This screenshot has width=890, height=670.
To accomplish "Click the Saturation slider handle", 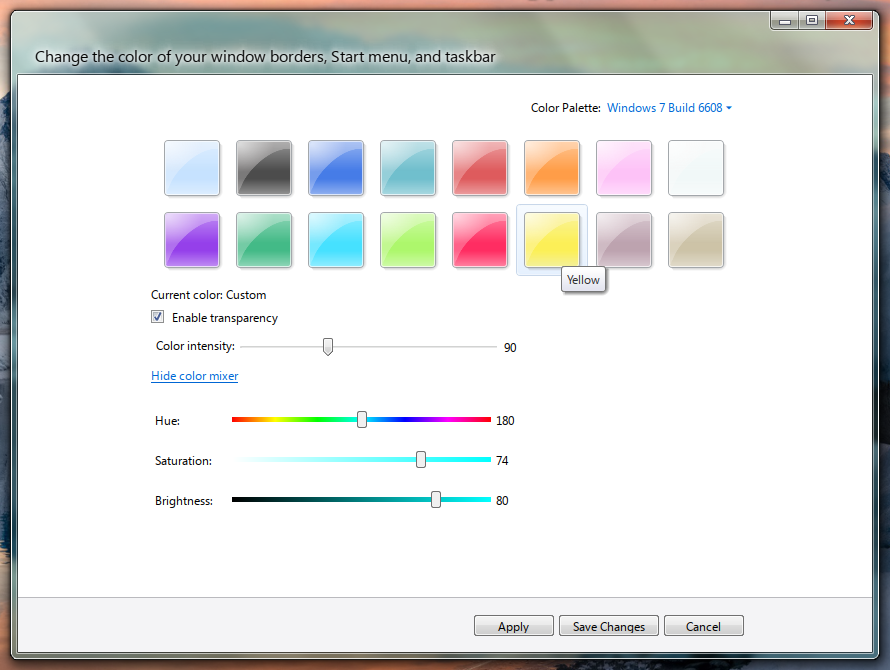I will pyautogui.click(x=421, y=459).
